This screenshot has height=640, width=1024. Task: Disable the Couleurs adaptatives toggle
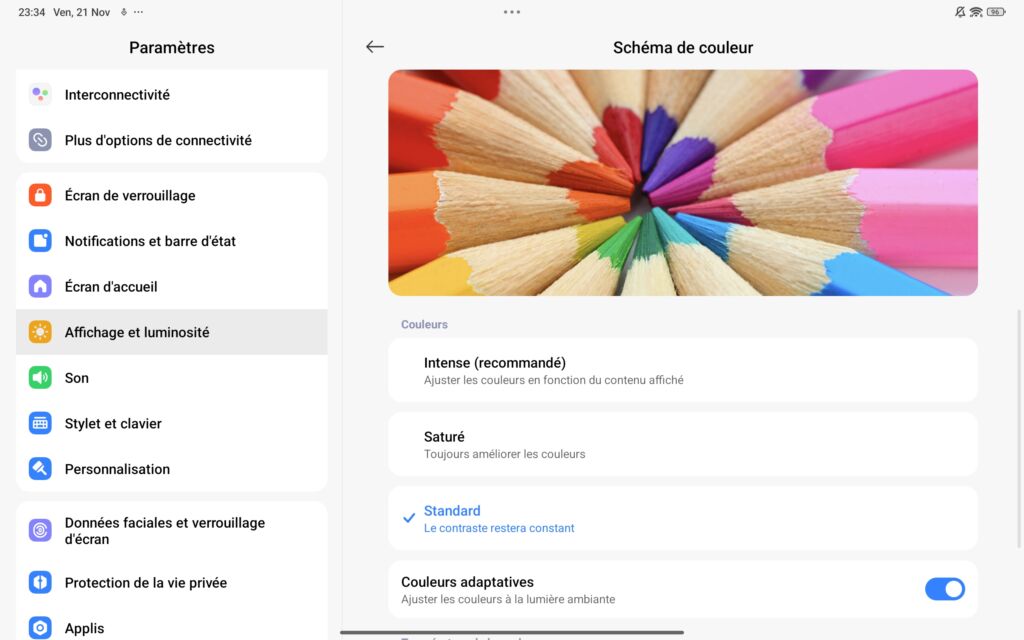(x=944, y=589)
